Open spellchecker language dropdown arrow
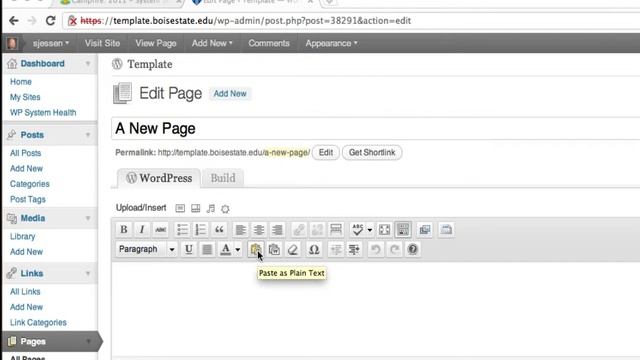The image size is (640, 360). [369, 230]
